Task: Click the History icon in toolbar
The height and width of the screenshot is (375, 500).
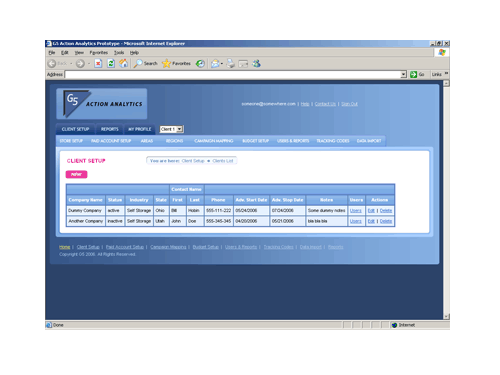Action: (200, 63)
